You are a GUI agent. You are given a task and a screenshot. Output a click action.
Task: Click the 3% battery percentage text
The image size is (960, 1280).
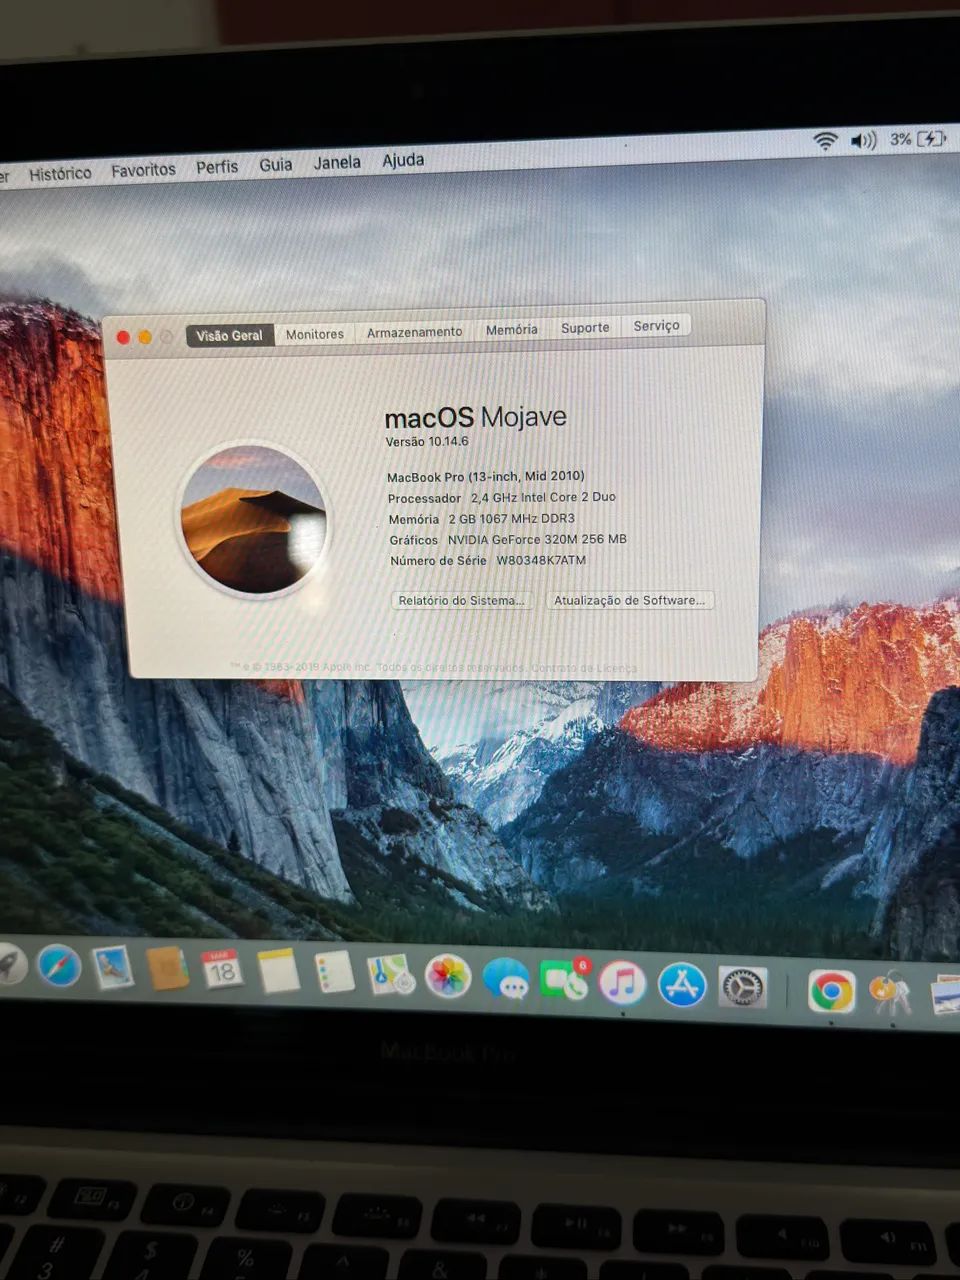click(901, 139)
